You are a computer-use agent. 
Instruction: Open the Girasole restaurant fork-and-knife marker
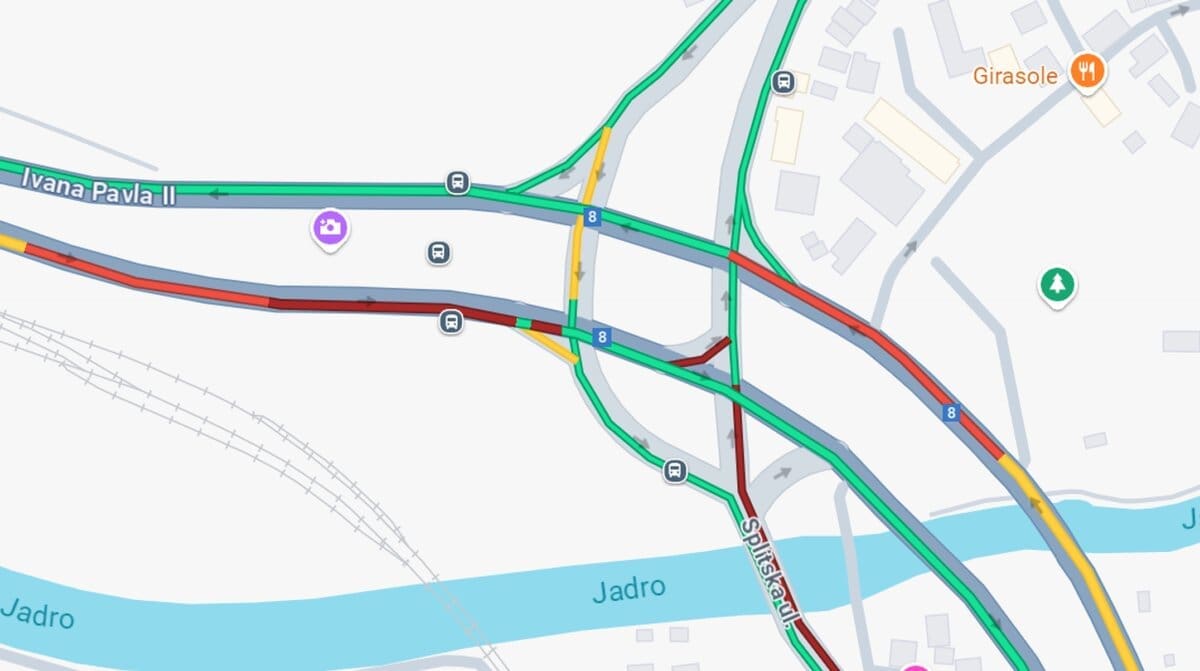tap(1086, 71)
